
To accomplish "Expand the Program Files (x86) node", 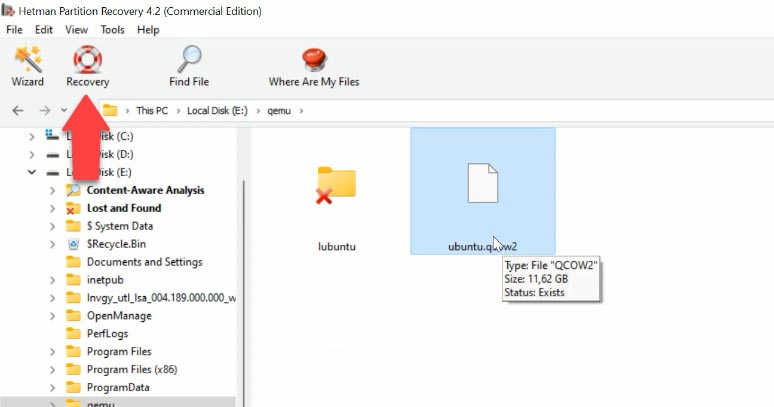I will 52,370.
